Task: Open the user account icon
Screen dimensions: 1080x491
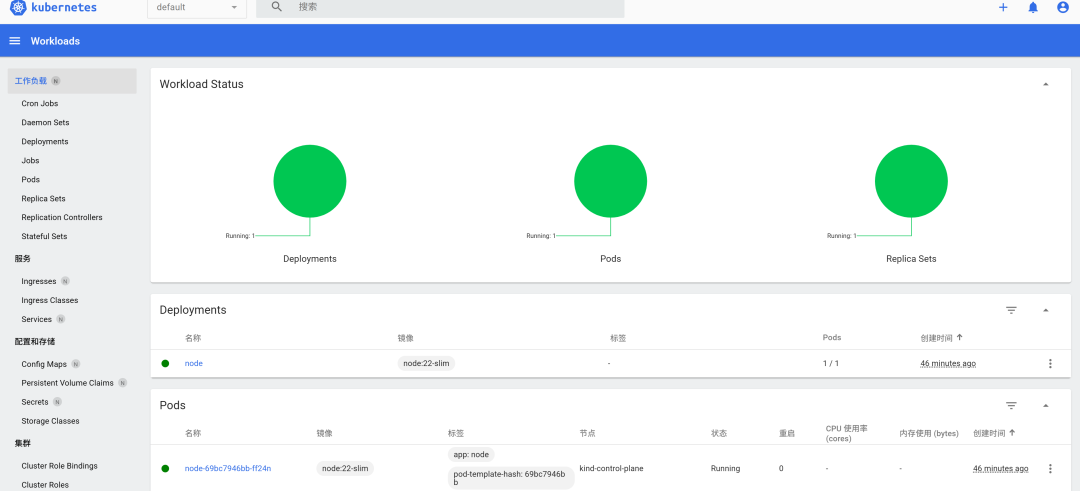Action: [x=1063, y=8]
